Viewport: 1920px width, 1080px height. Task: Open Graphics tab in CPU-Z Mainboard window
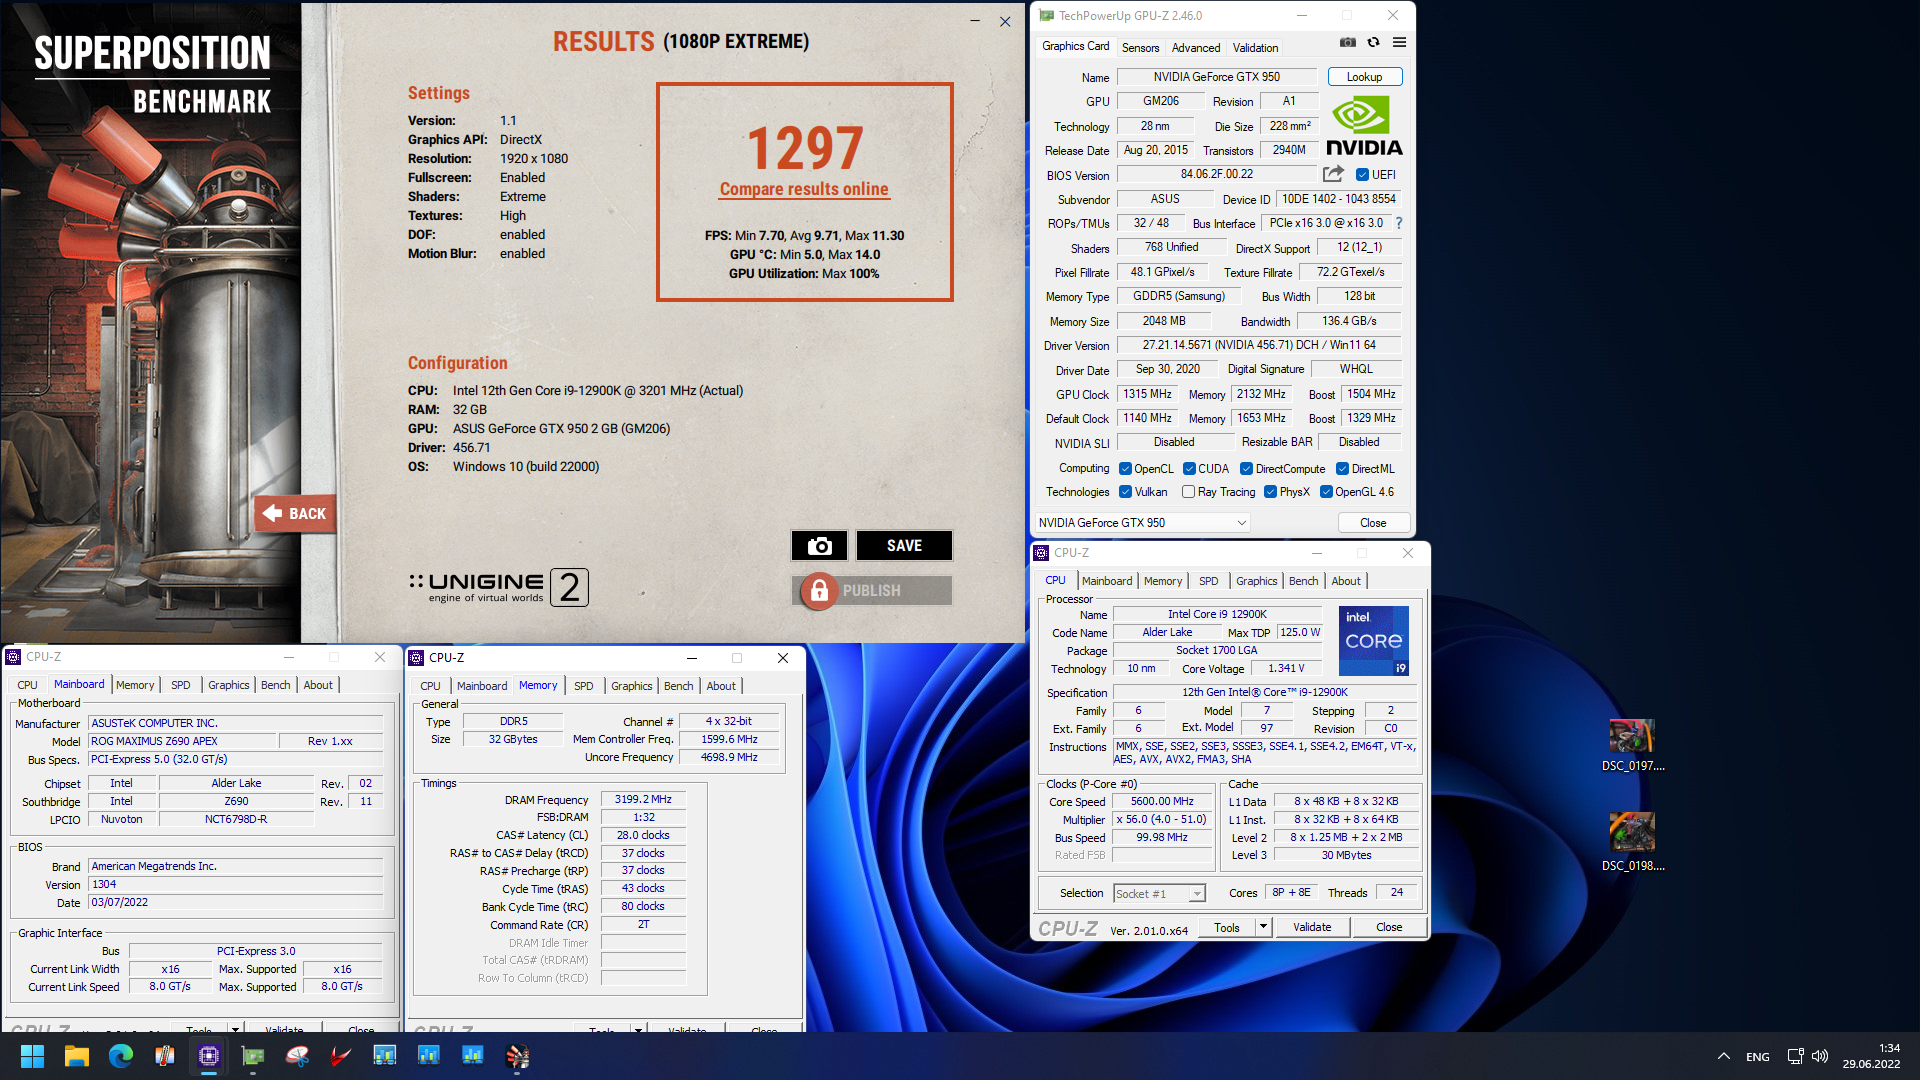click(x=229, y=685)
